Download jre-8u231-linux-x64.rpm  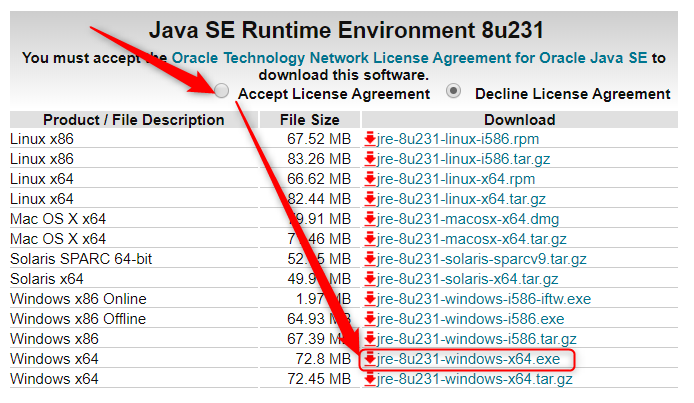point(456,179)
